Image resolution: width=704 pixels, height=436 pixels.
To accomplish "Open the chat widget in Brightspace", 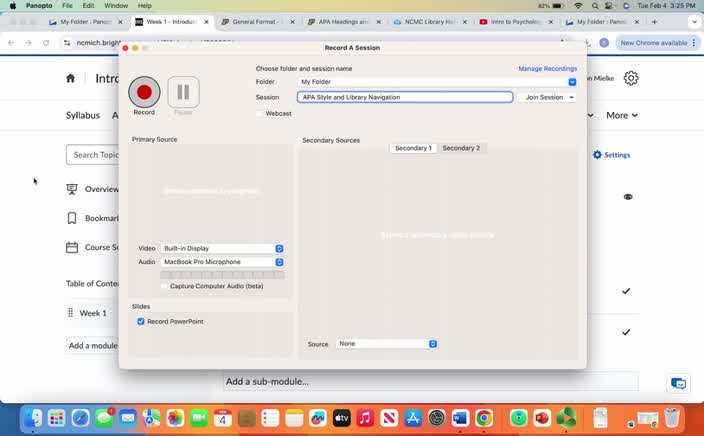I will point(678,383).
